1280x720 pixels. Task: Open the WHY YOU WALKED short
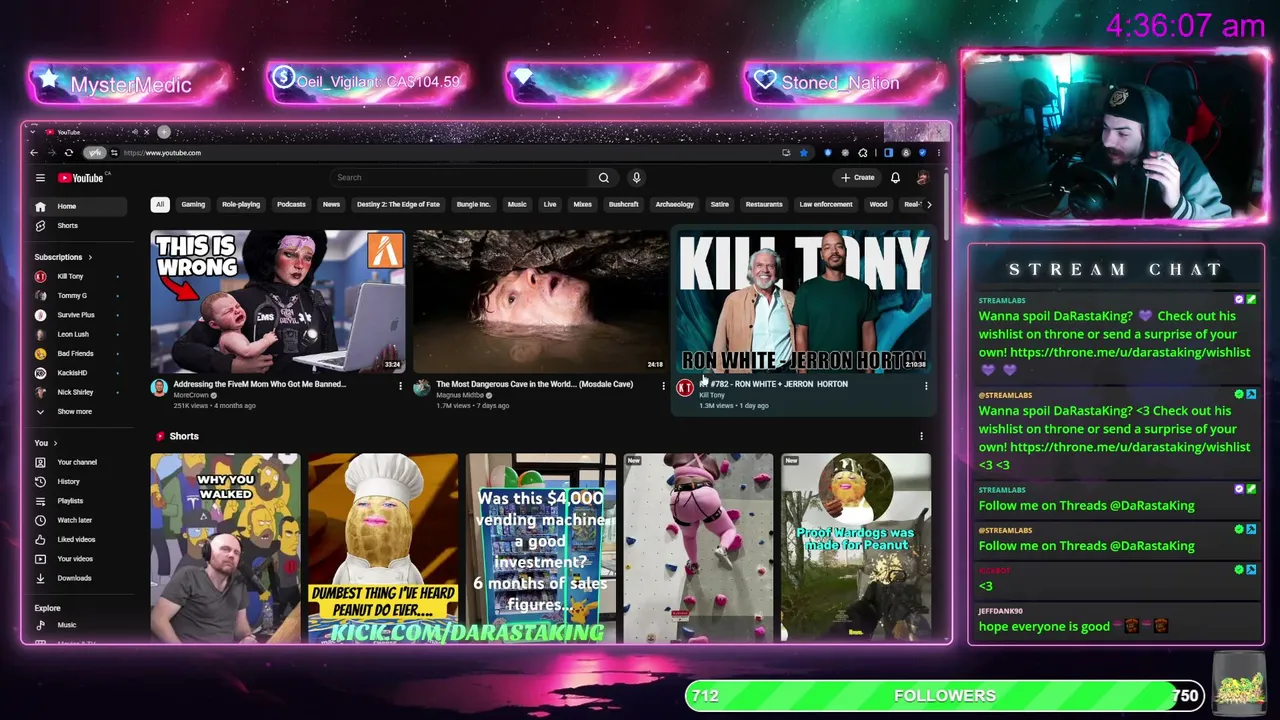[225, 547]
